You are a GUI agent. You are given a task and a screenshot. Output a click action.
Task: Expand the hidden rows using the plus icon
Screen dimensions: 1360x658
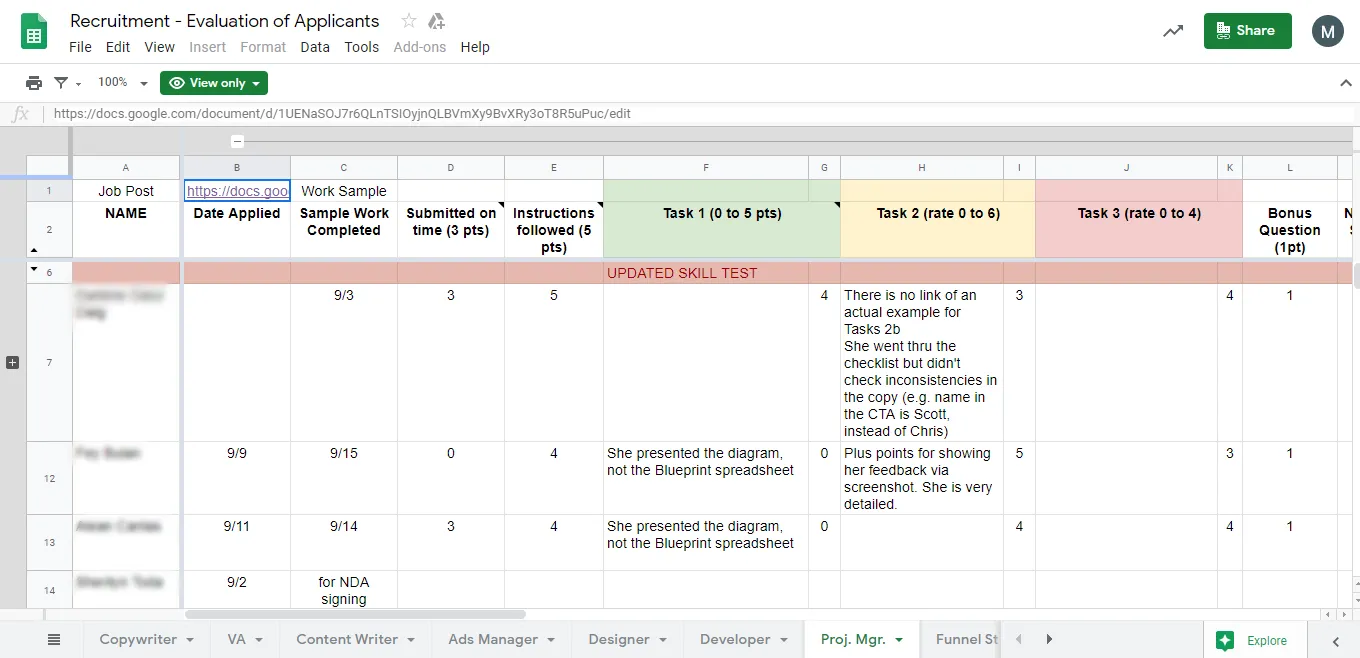pos(12,361)
